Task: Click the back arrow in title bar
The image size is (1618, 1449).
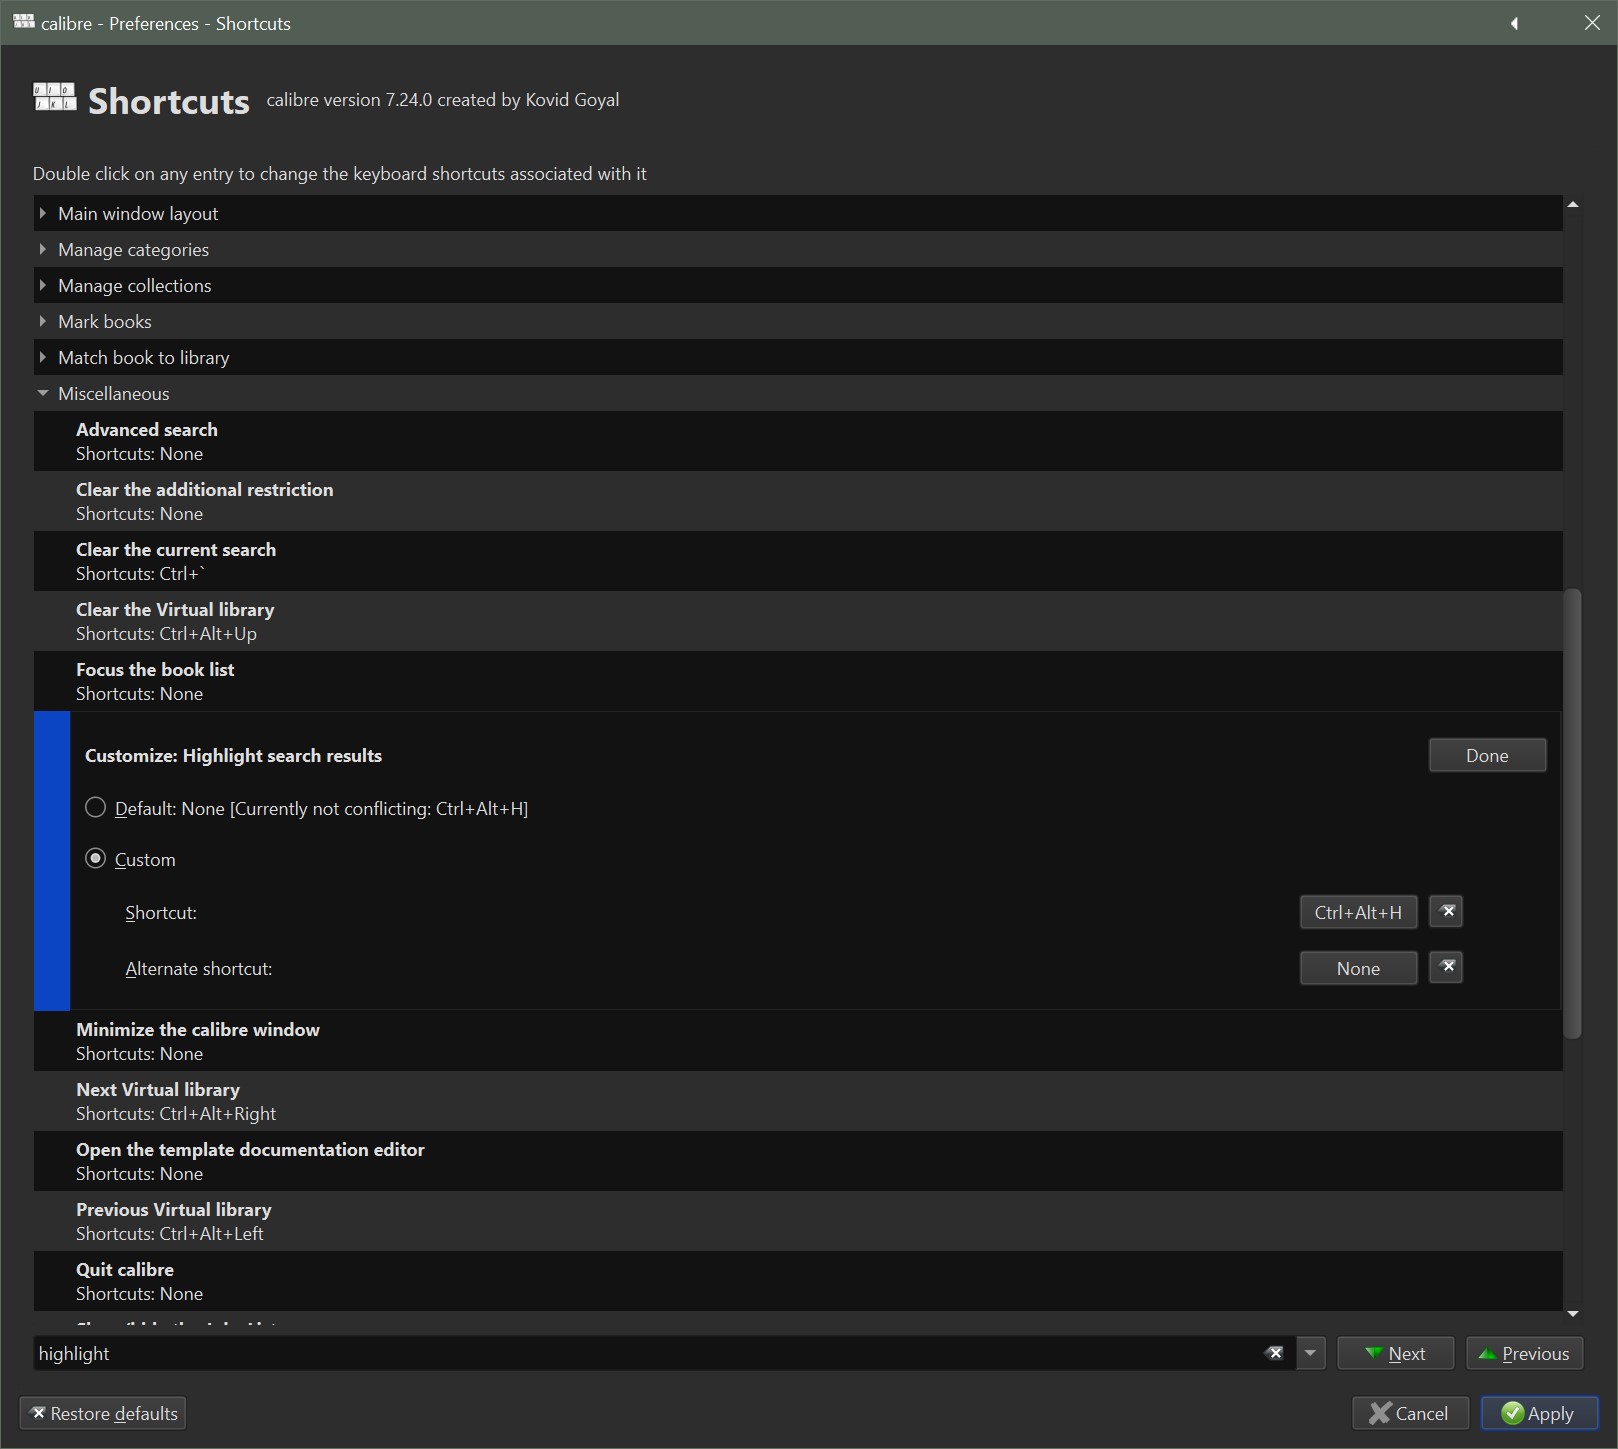Action: click(x=1514, y=23)
